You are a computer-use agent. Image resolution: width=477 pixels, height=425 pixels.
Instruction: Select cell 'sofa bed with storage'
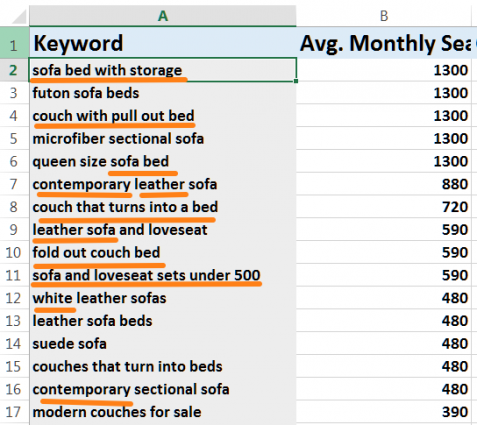(163, 70)
